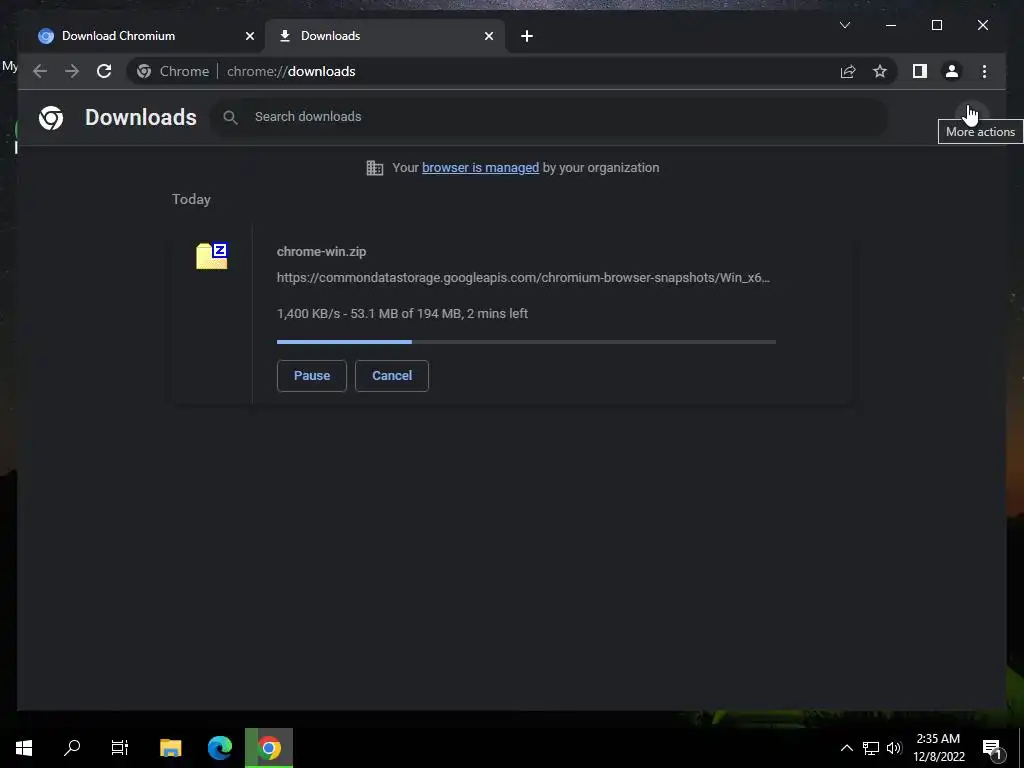1024x768 pixels.
Task: Bookmark this tab with star icon
Action: pos(880,71)
